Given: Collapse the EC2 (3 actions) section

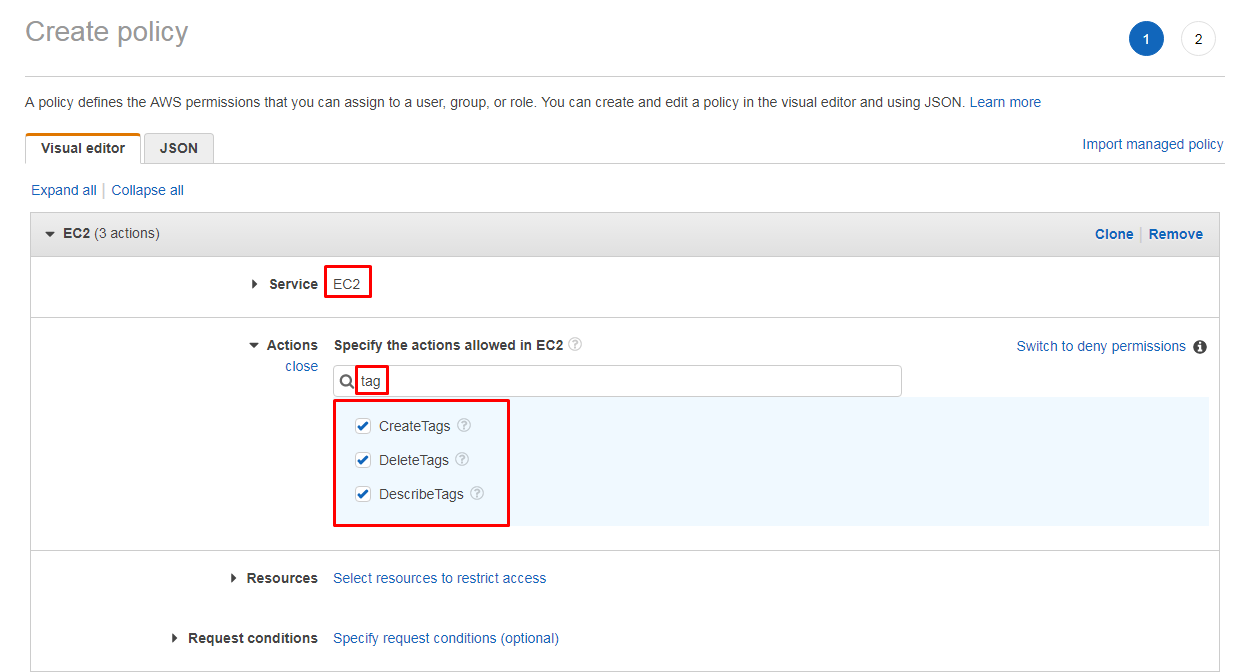Looking at the screenshot, I should [50, 234].
